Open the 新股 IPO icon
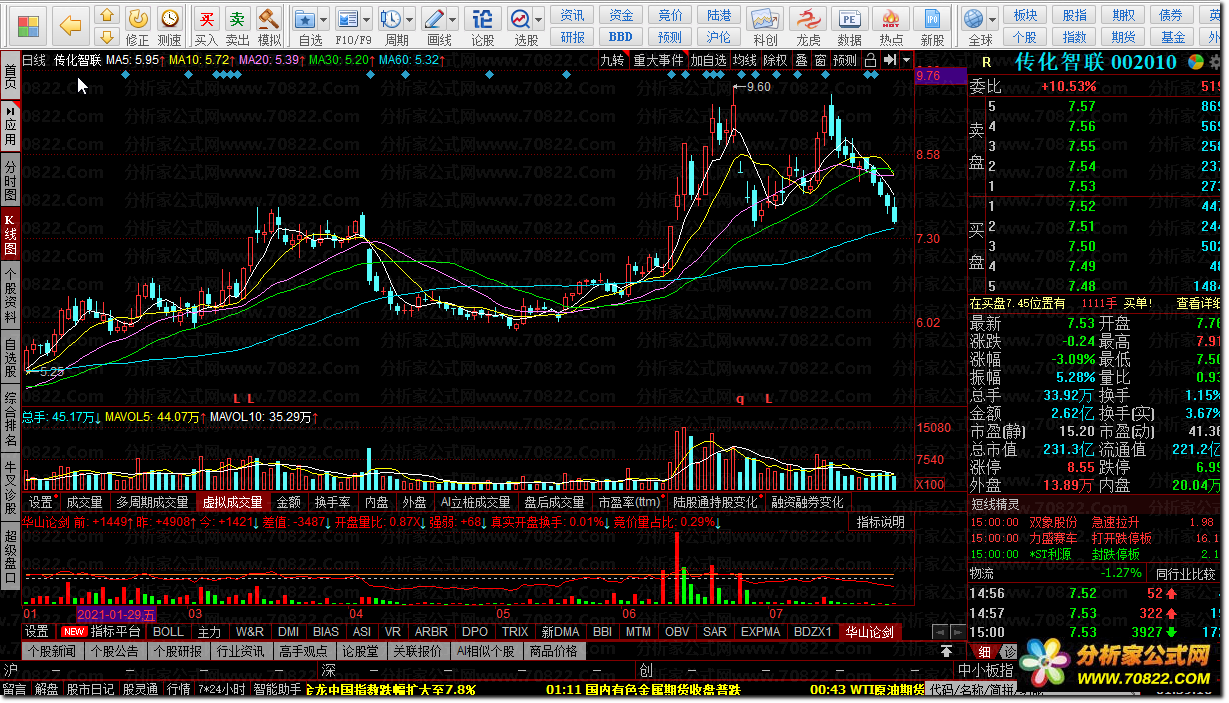The width and height of the screenshot is (1229, 703). 932,18
